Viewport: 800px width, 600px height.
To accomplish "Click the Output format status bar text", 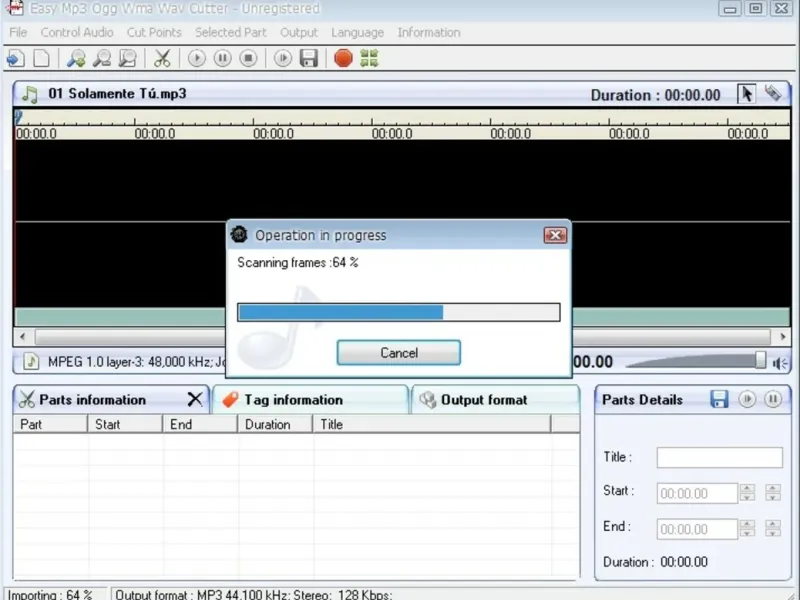I will (x=254, y=594).
